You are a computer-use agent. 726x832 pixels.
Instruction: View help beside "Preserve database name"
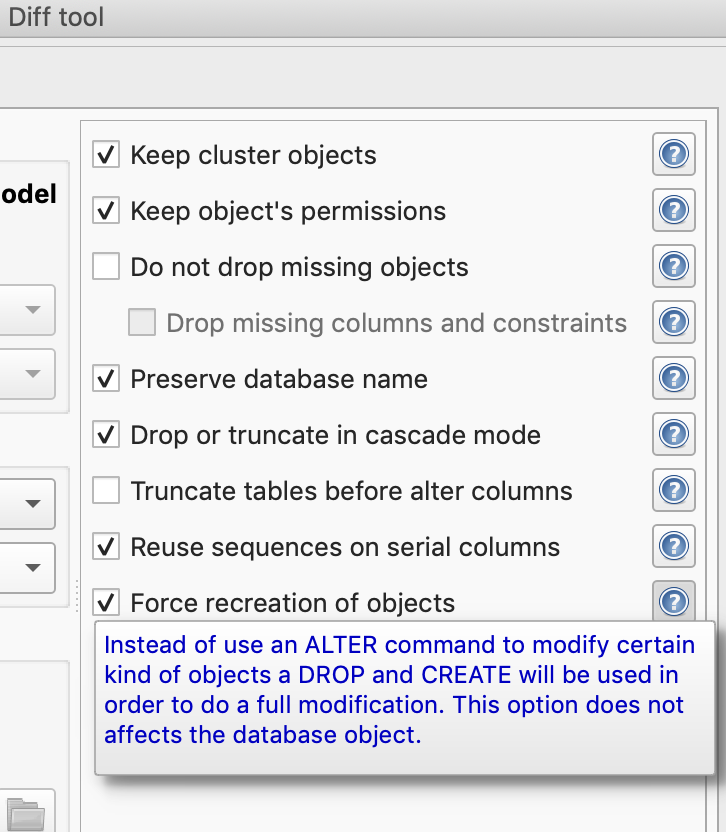pyautogui.click(x=673, y=379)
